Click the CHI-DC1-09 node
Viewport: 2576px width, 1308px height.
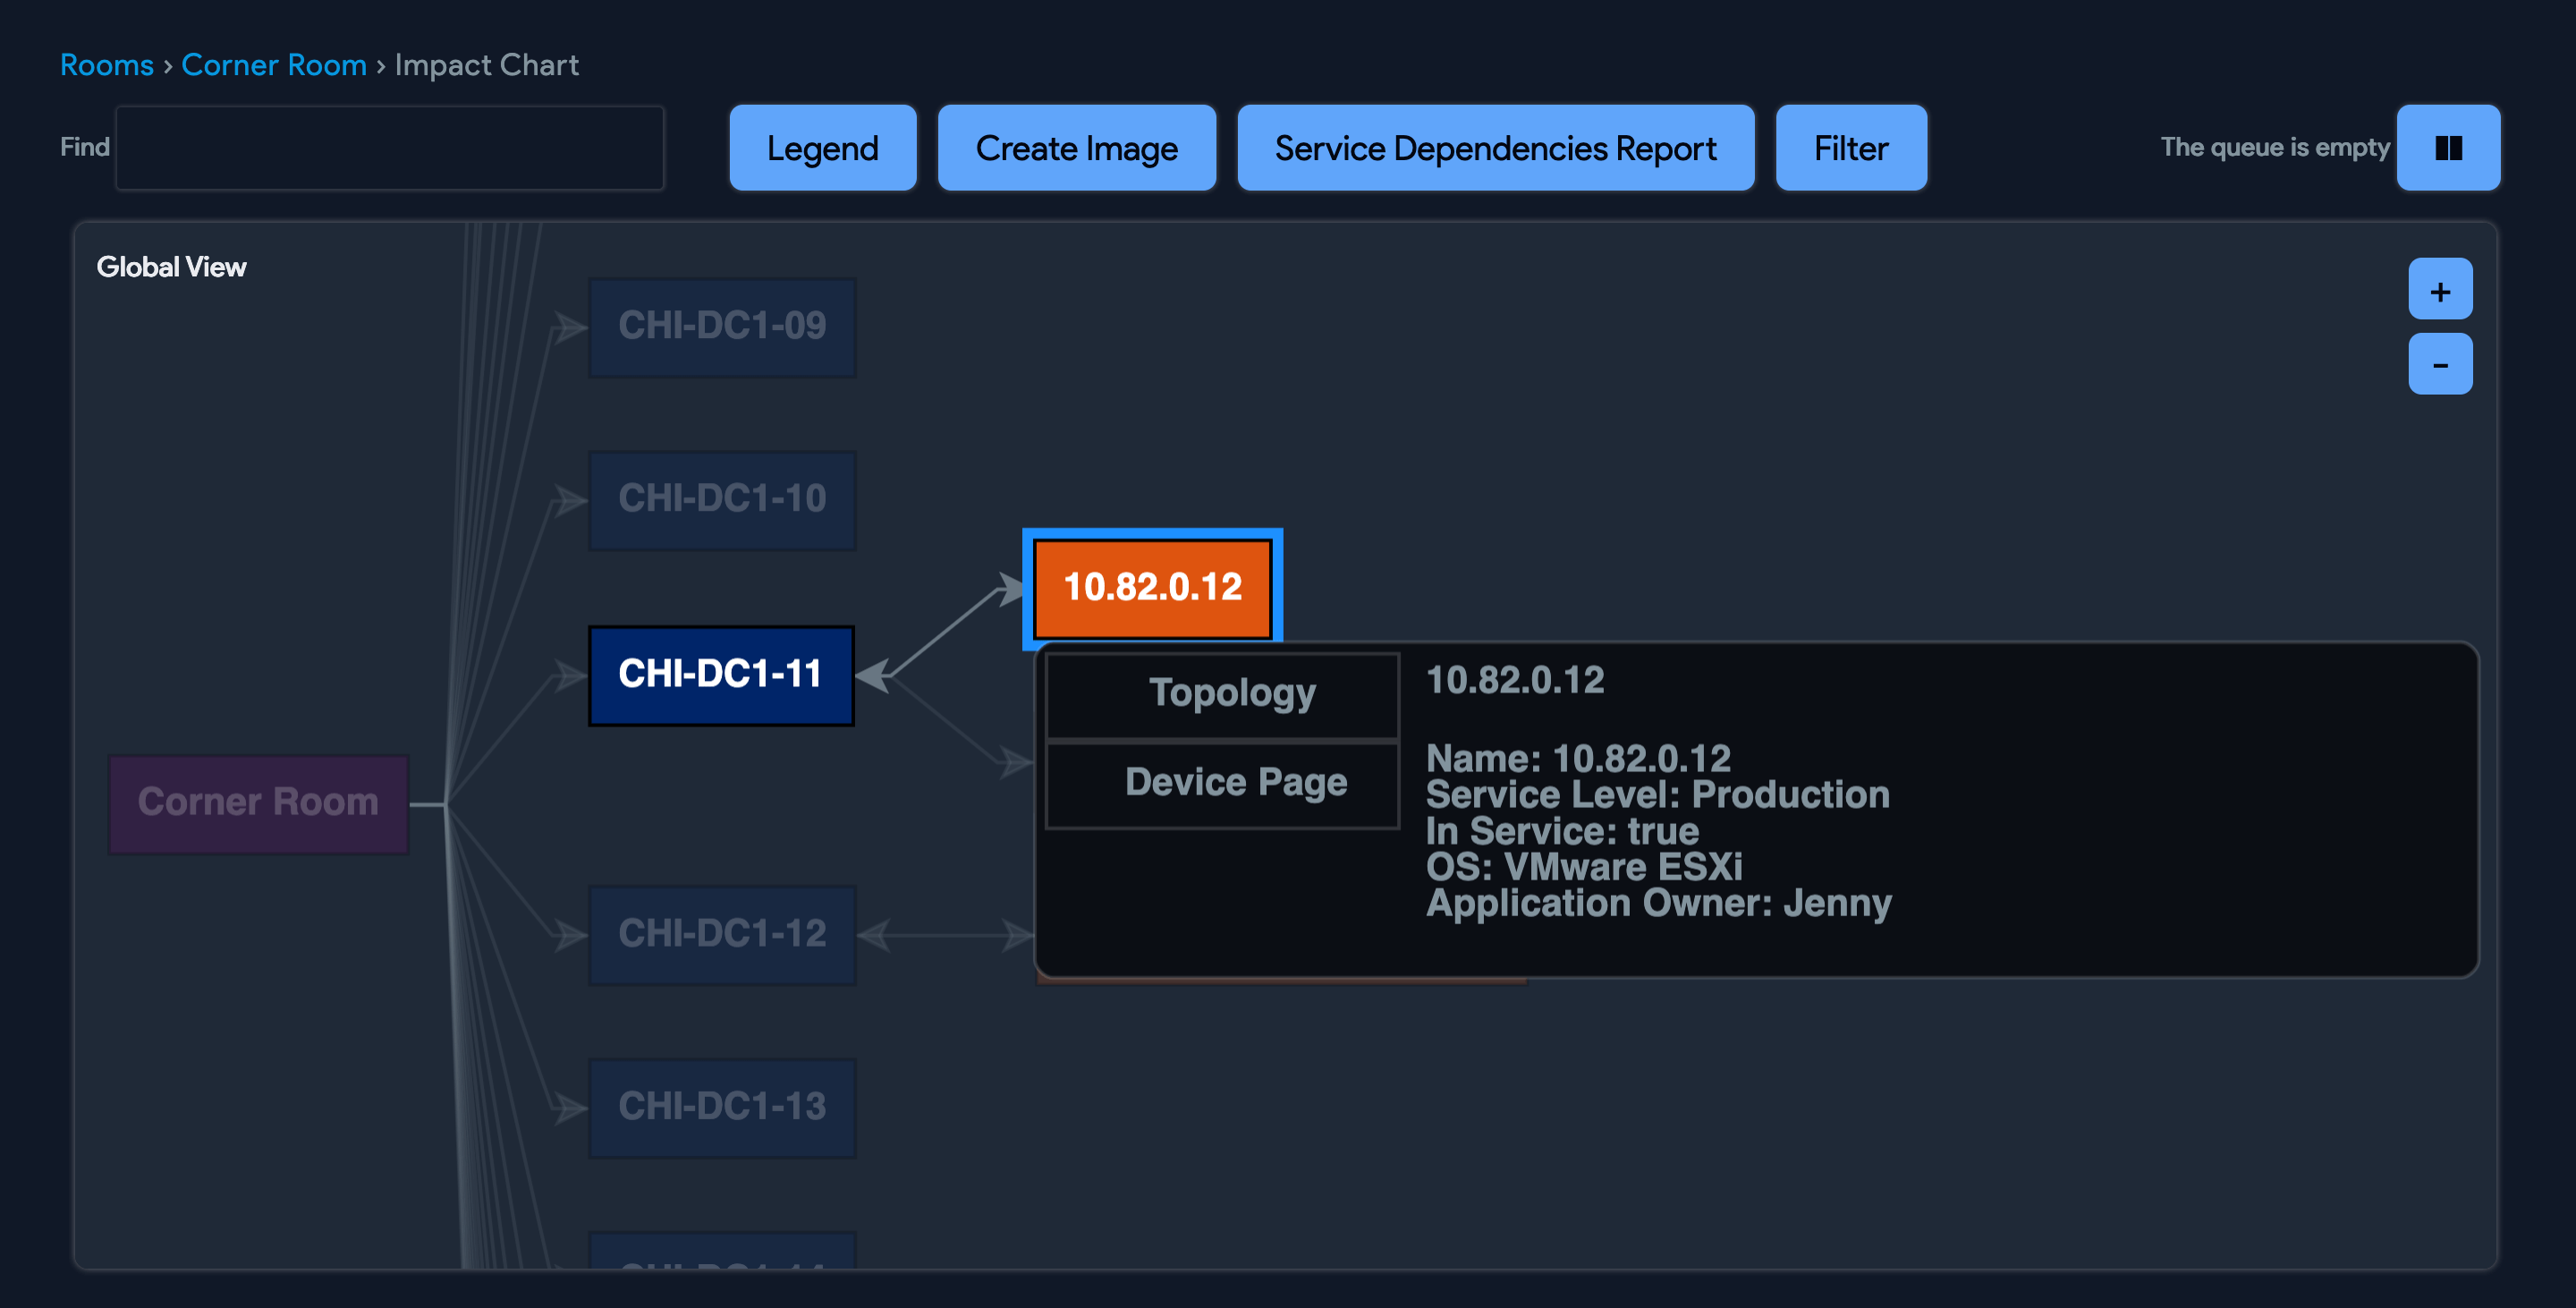(722, 326)
